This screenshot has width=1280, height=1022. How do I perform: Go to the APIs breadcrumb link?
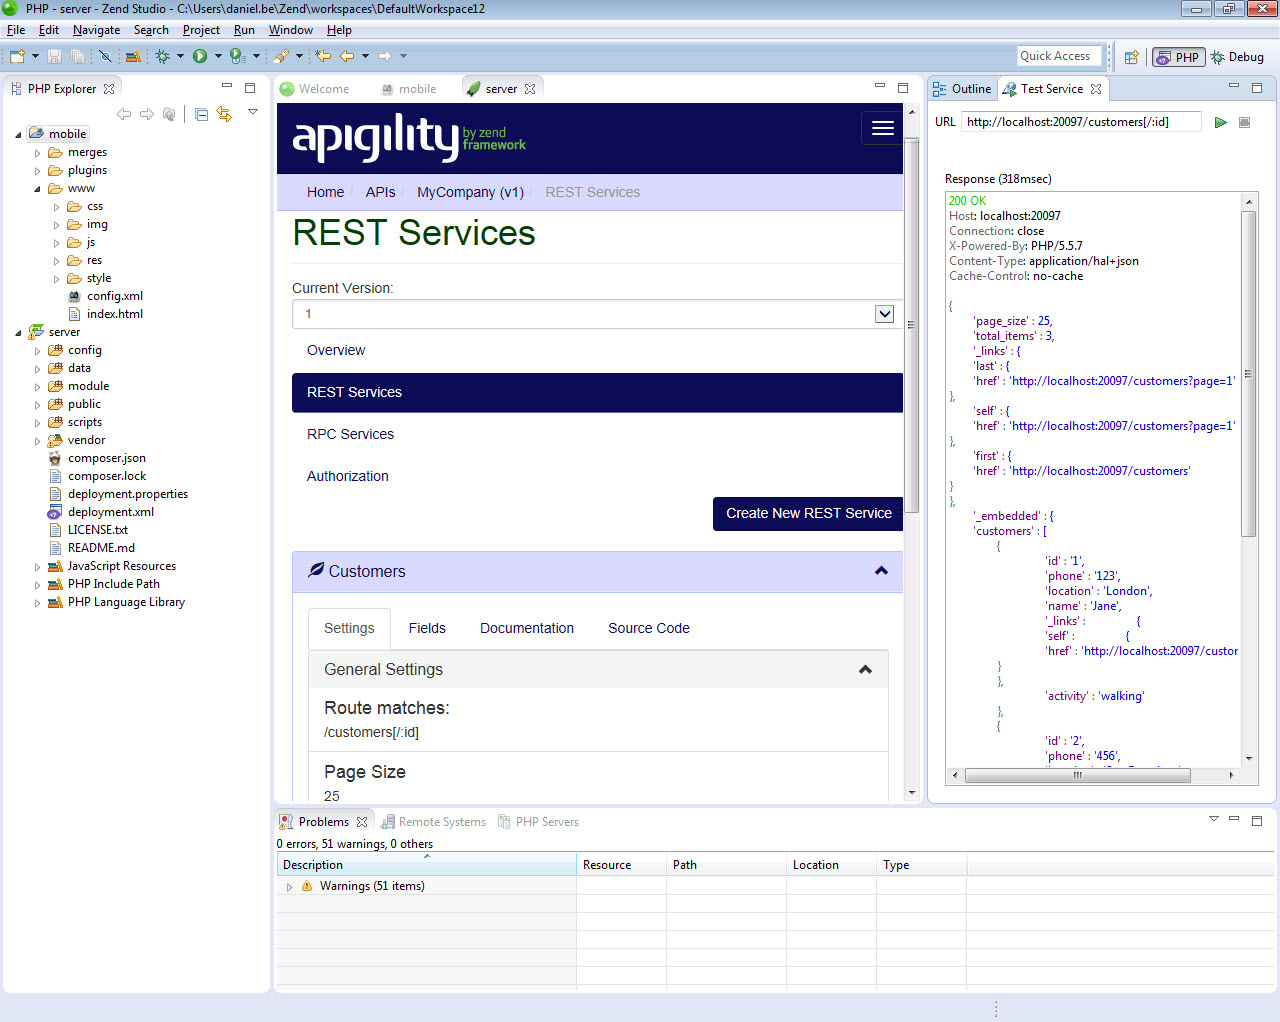pos(380,192)
